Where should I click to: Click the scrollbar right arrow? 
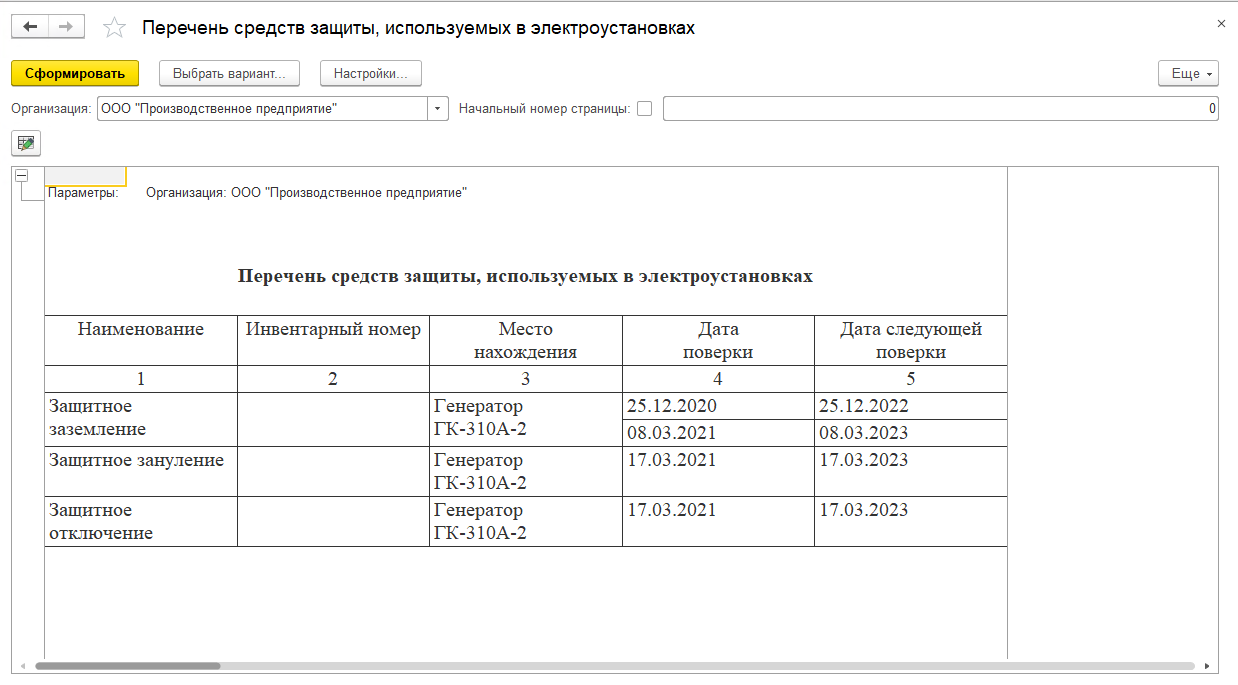coord(1208,665)
